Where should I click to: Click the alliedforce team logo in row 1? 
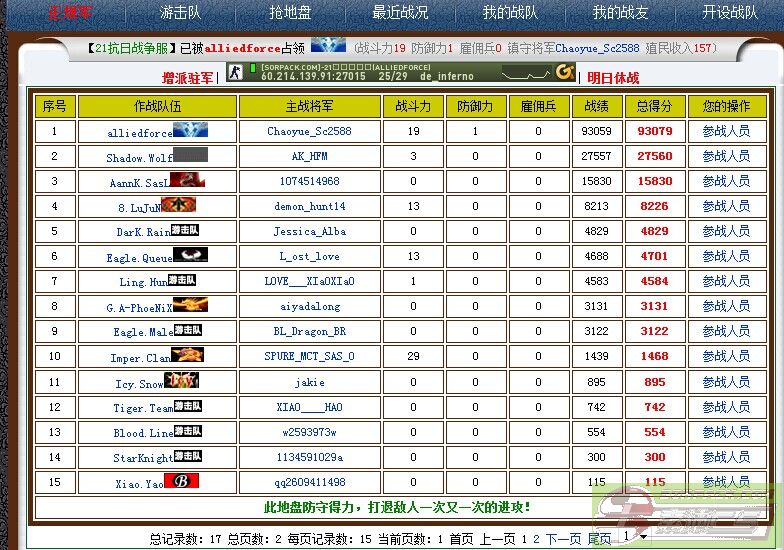click(190, 130)
